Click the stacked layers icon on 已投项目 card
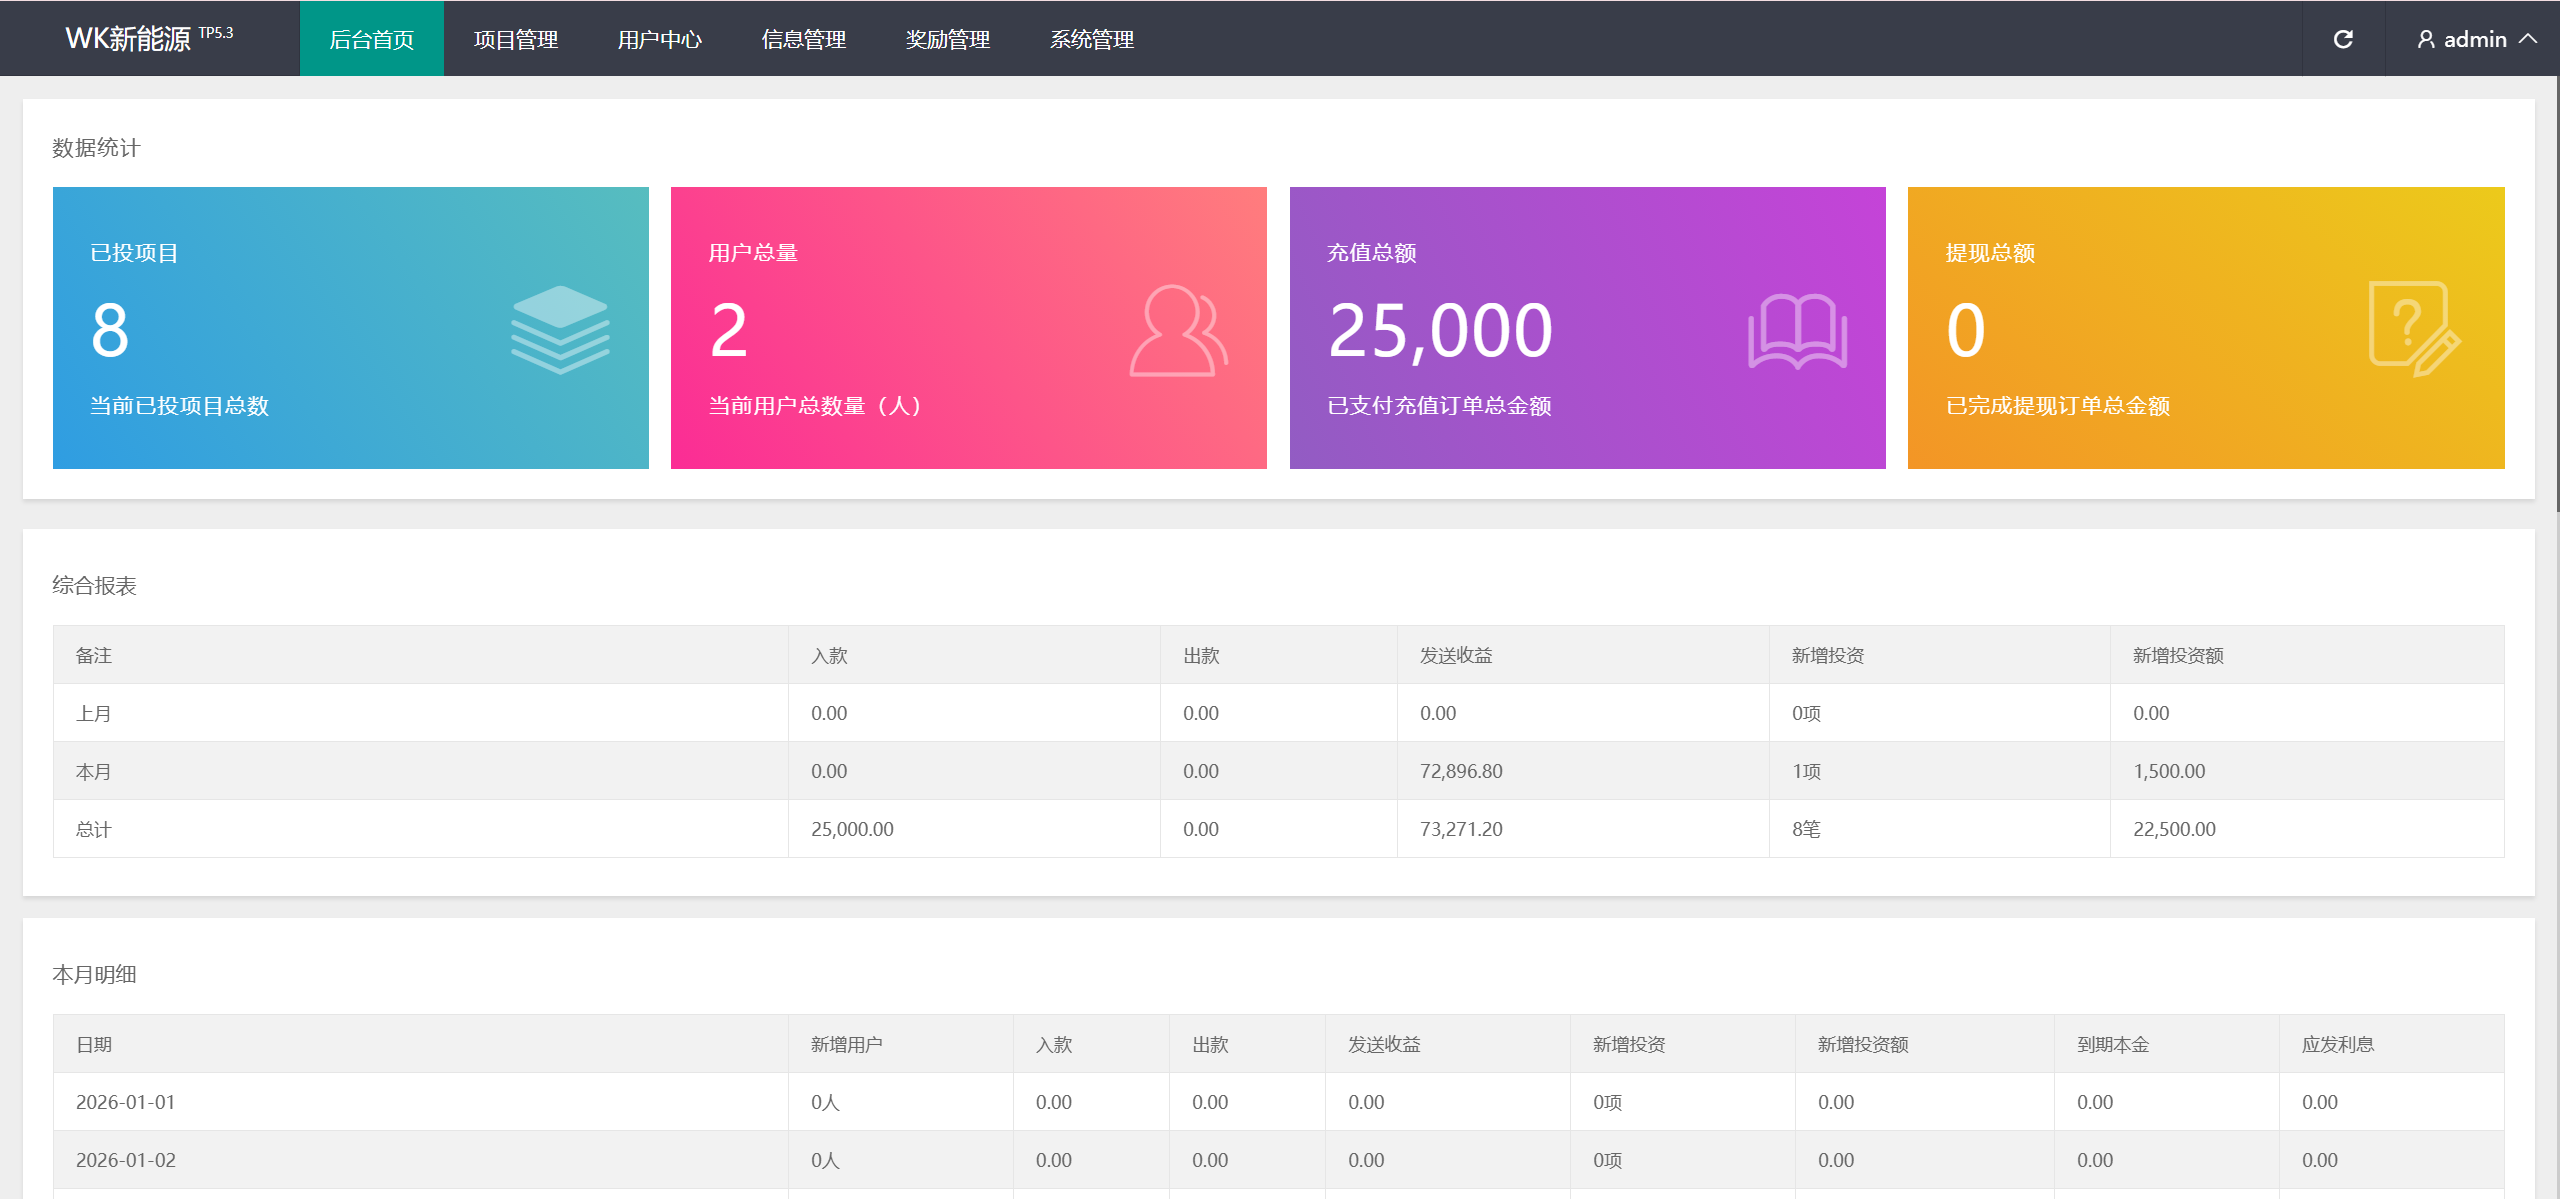This screenshot has height=1199, width=2560. point(560,329)
